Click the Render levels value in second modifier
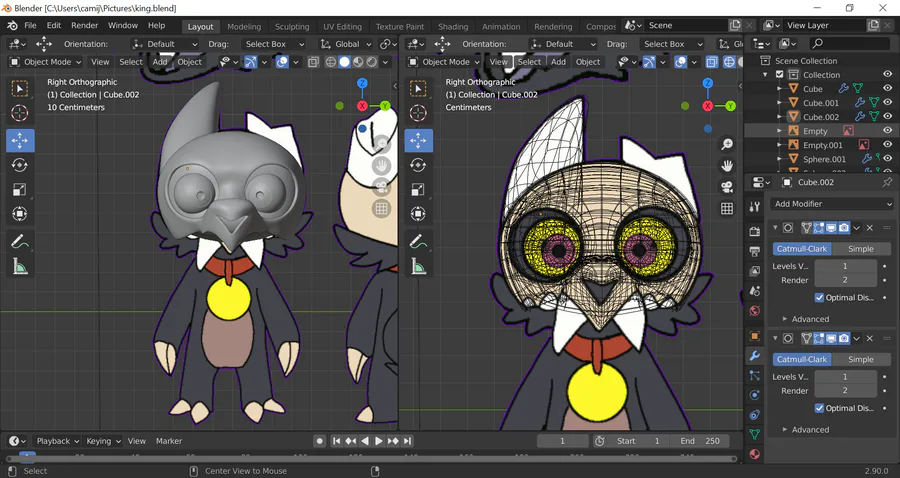This screenshot has height=478, width=900. click(845, 391)
